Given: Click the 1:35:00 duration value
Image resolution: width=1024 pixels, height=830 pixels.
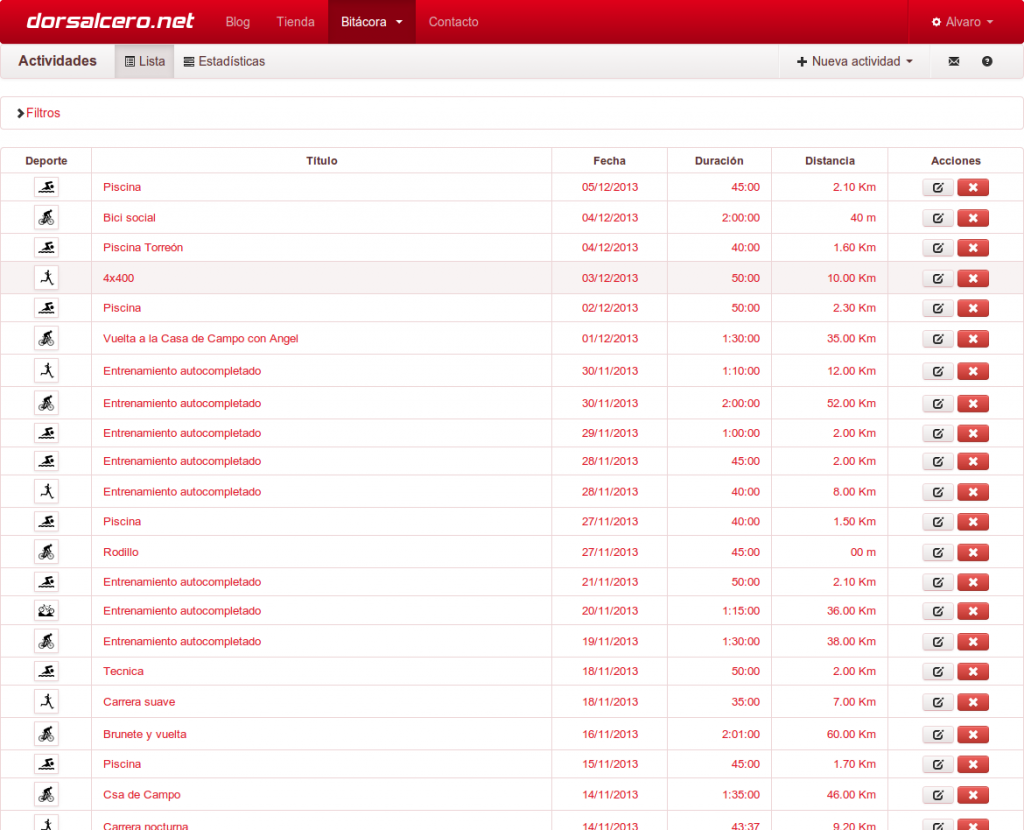Looking at the screenshot, I should pos(741,795).
